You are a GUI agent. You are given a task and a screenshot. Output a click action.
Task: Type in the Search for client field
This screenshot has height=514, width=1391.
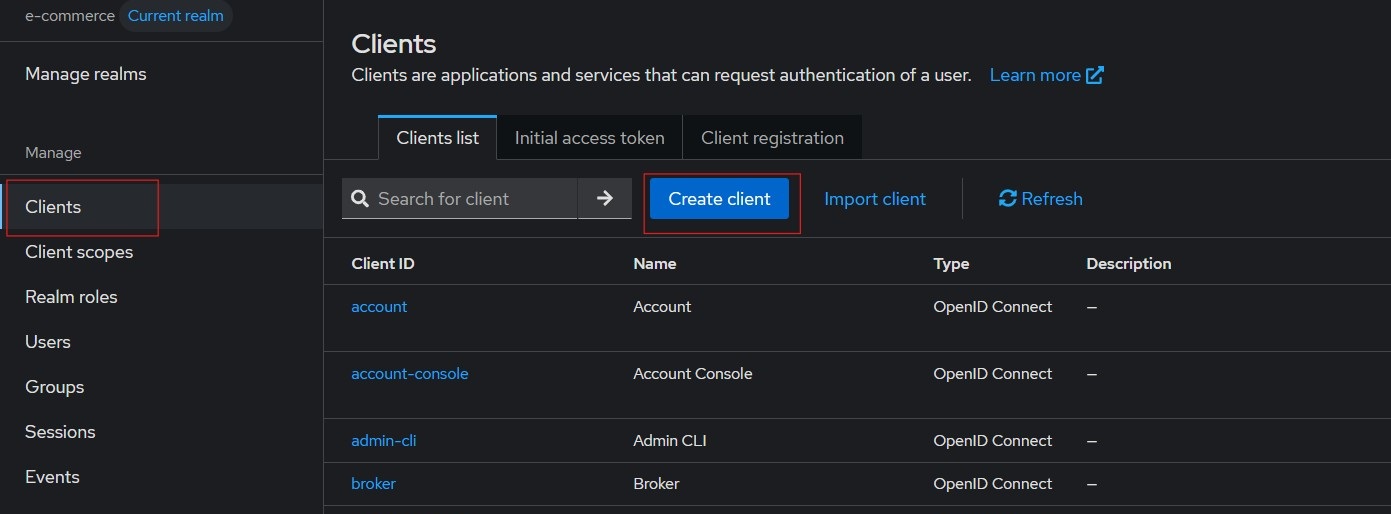[470, 199]
